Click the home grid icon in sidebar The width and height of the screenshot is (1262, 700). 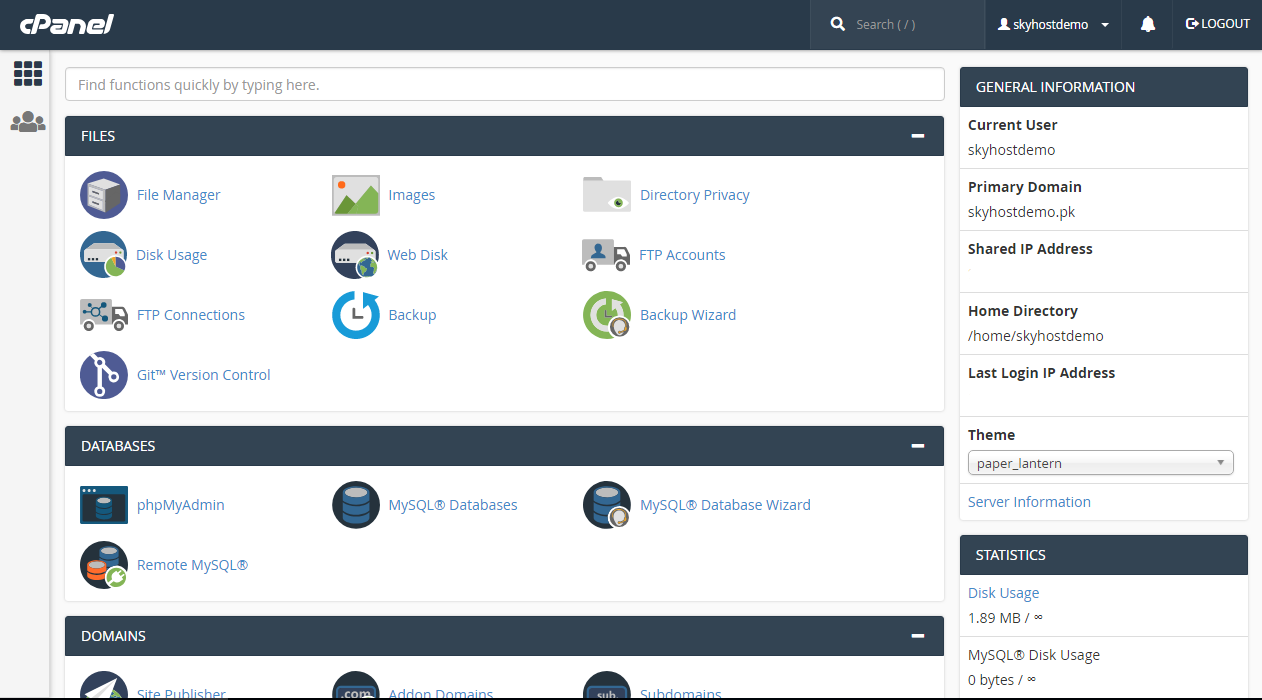coord(28,73)
